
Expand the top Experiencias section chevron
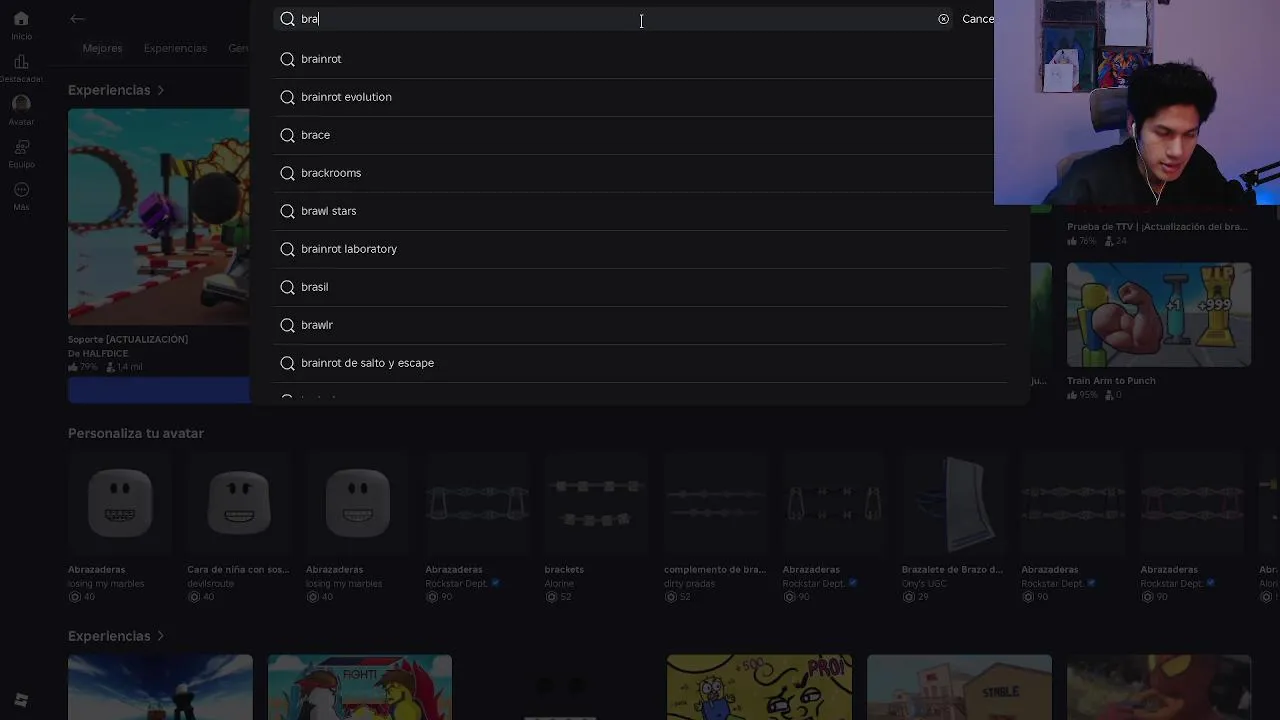point(160,90)
